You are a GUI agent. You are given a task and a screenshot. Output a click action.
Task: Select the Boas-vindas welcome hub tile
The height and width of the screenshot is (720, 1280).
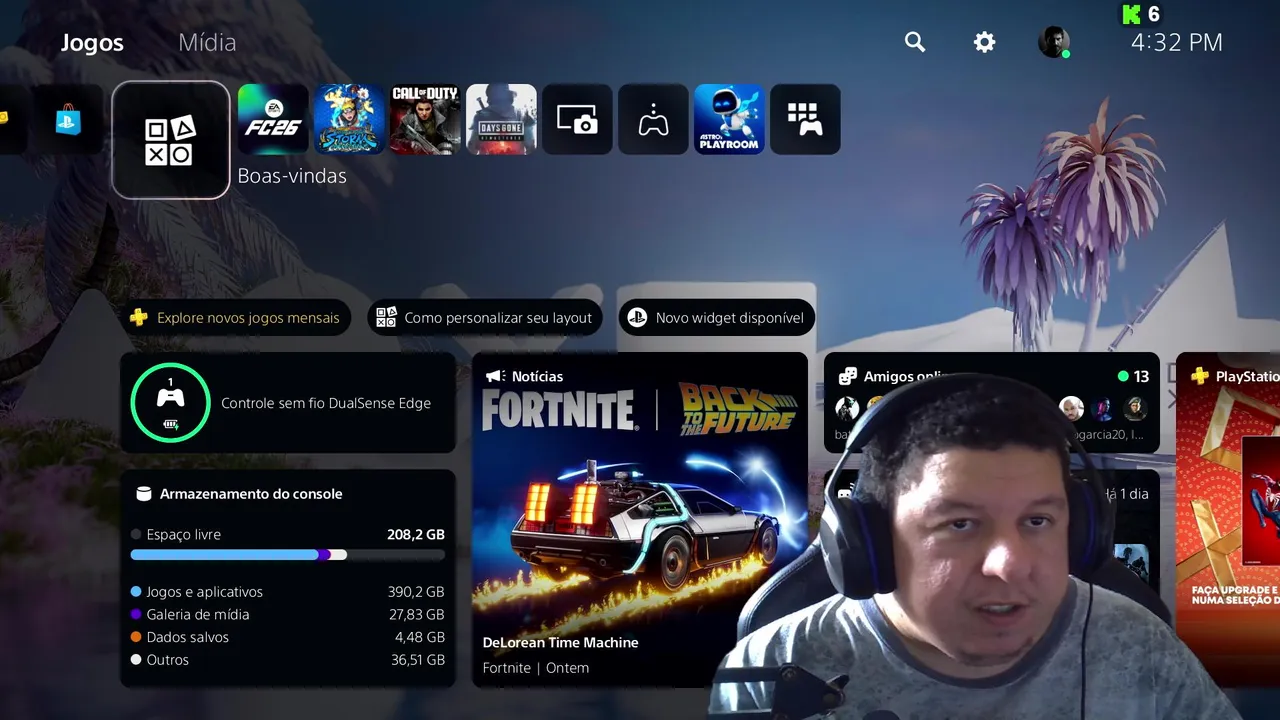click(x=171, y=140)
